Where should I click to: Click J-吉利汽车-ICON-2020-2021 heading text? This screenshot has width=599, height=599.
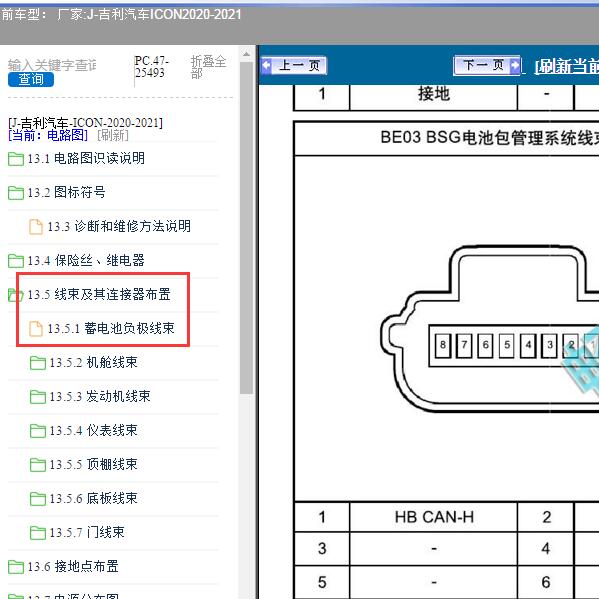(85, 123)
